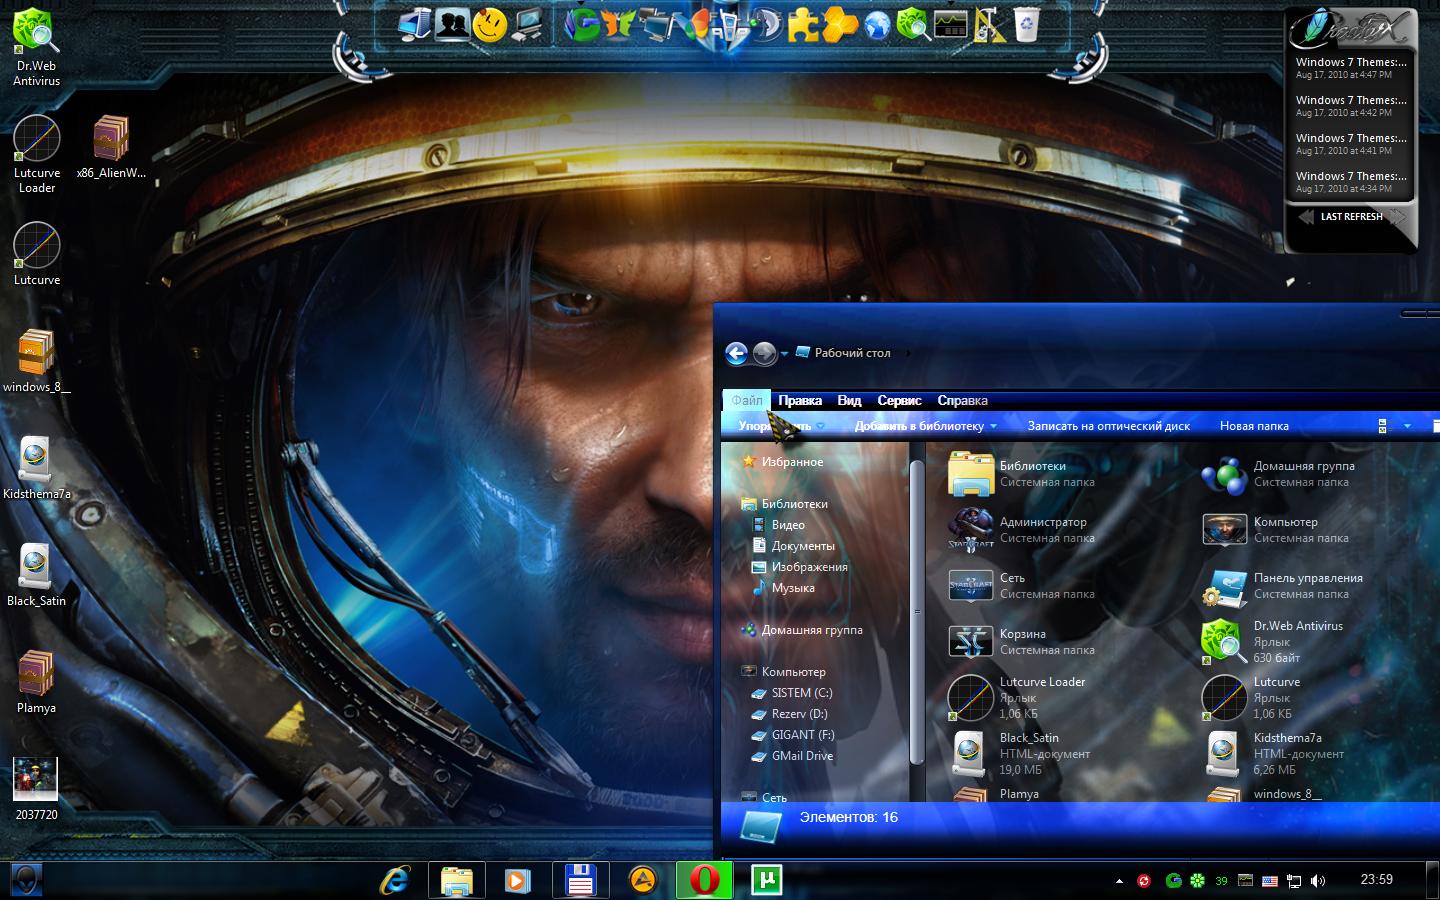Select Администратор folder in the file list
This screenshot has width=1440, height=900.
(1024, 530)
